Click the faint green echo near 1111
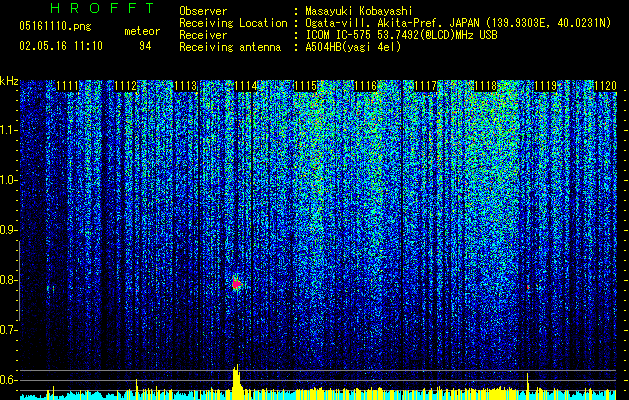 [x=51, y=288]
